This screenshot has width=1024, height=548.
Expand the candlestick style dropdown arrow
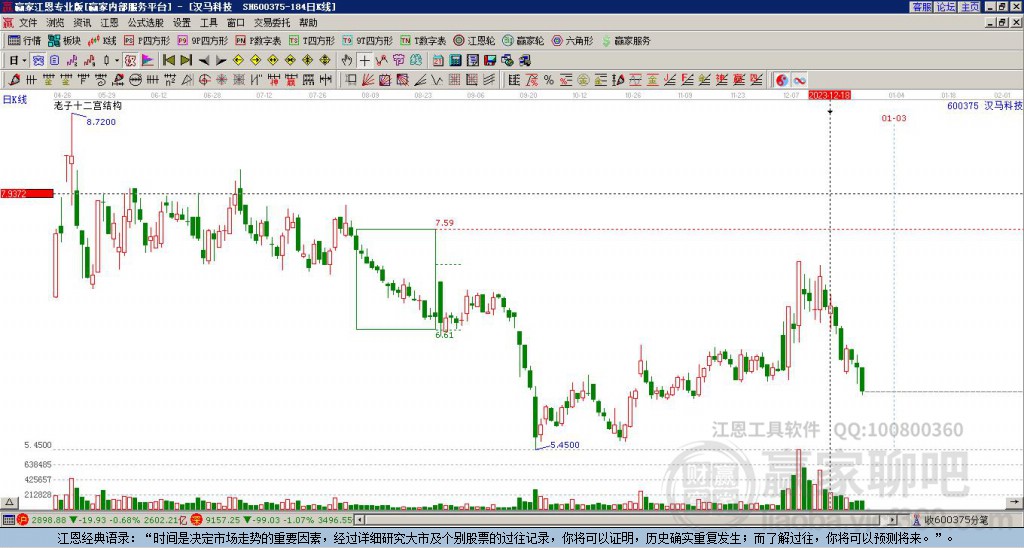click(x=117, y=60)
